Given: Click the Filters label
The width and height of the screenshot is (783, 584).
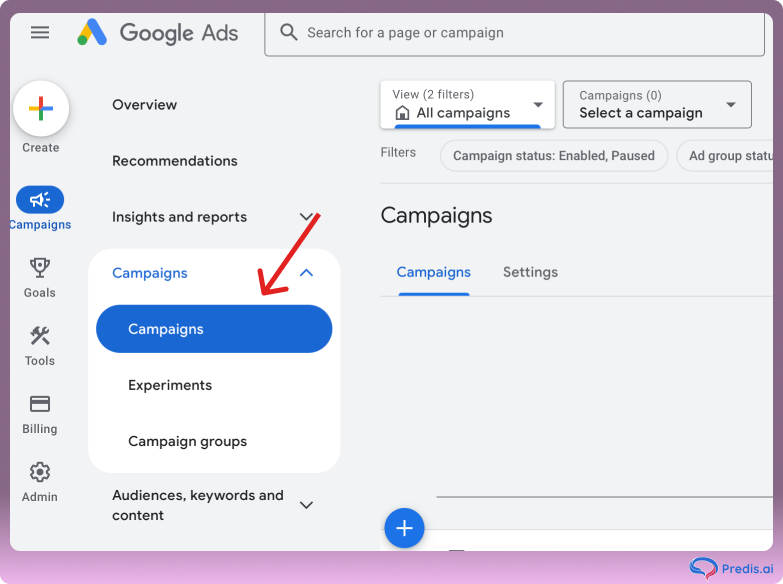Looking at the screenshot, I should (398, 152).
